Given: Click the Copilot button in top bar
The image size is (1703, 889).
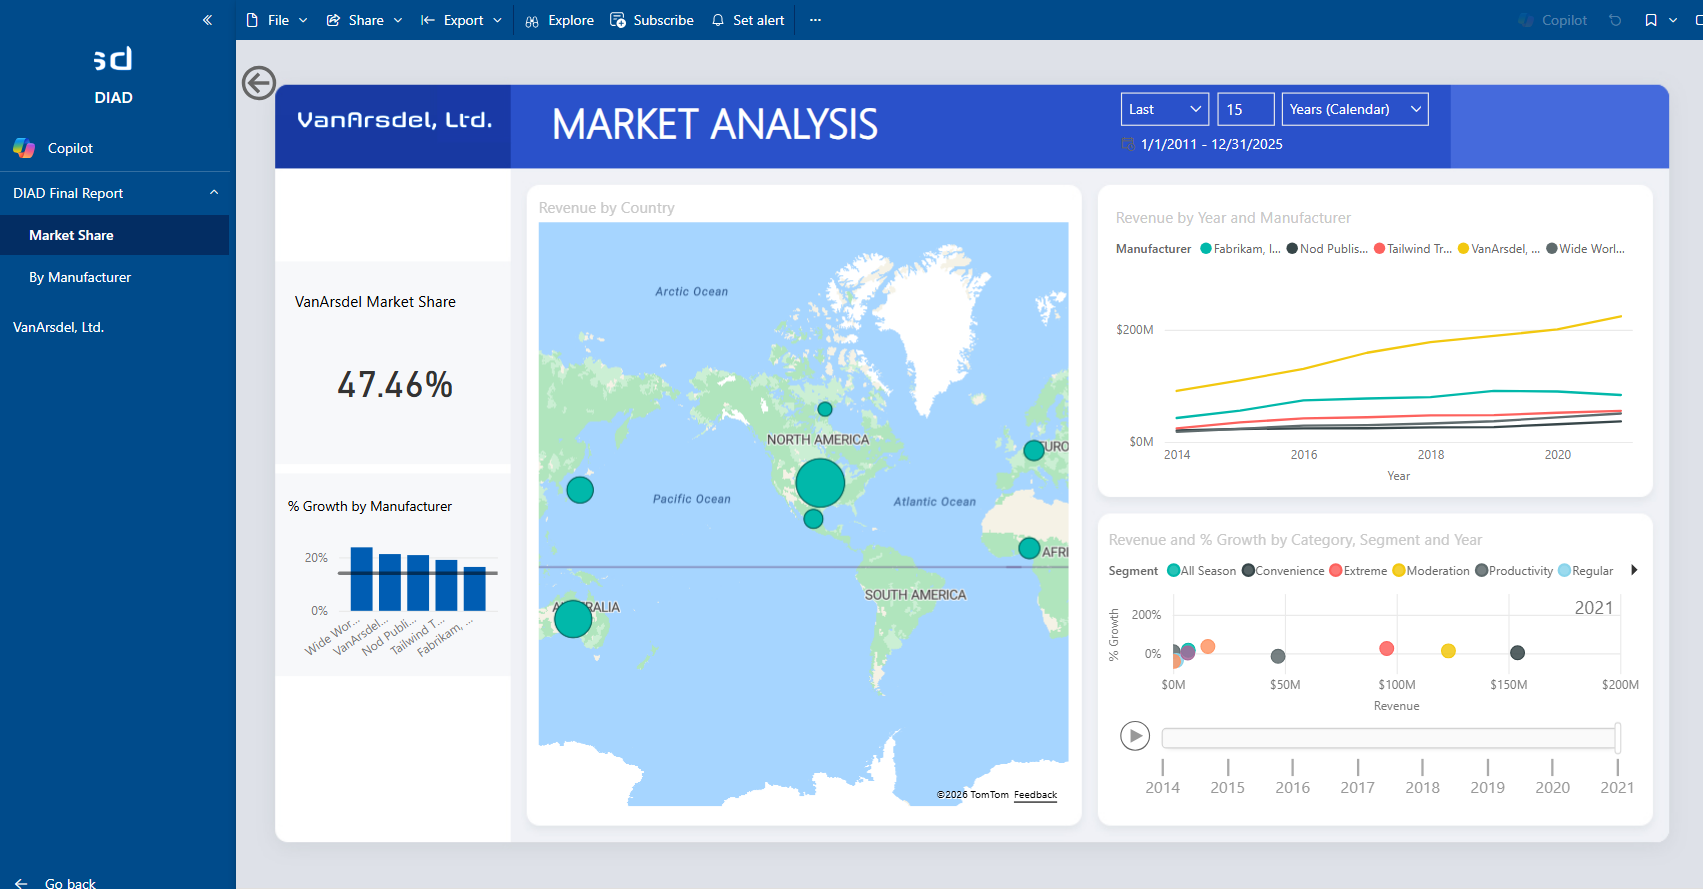Looking at the screenshot, I should pos(1552,20).
